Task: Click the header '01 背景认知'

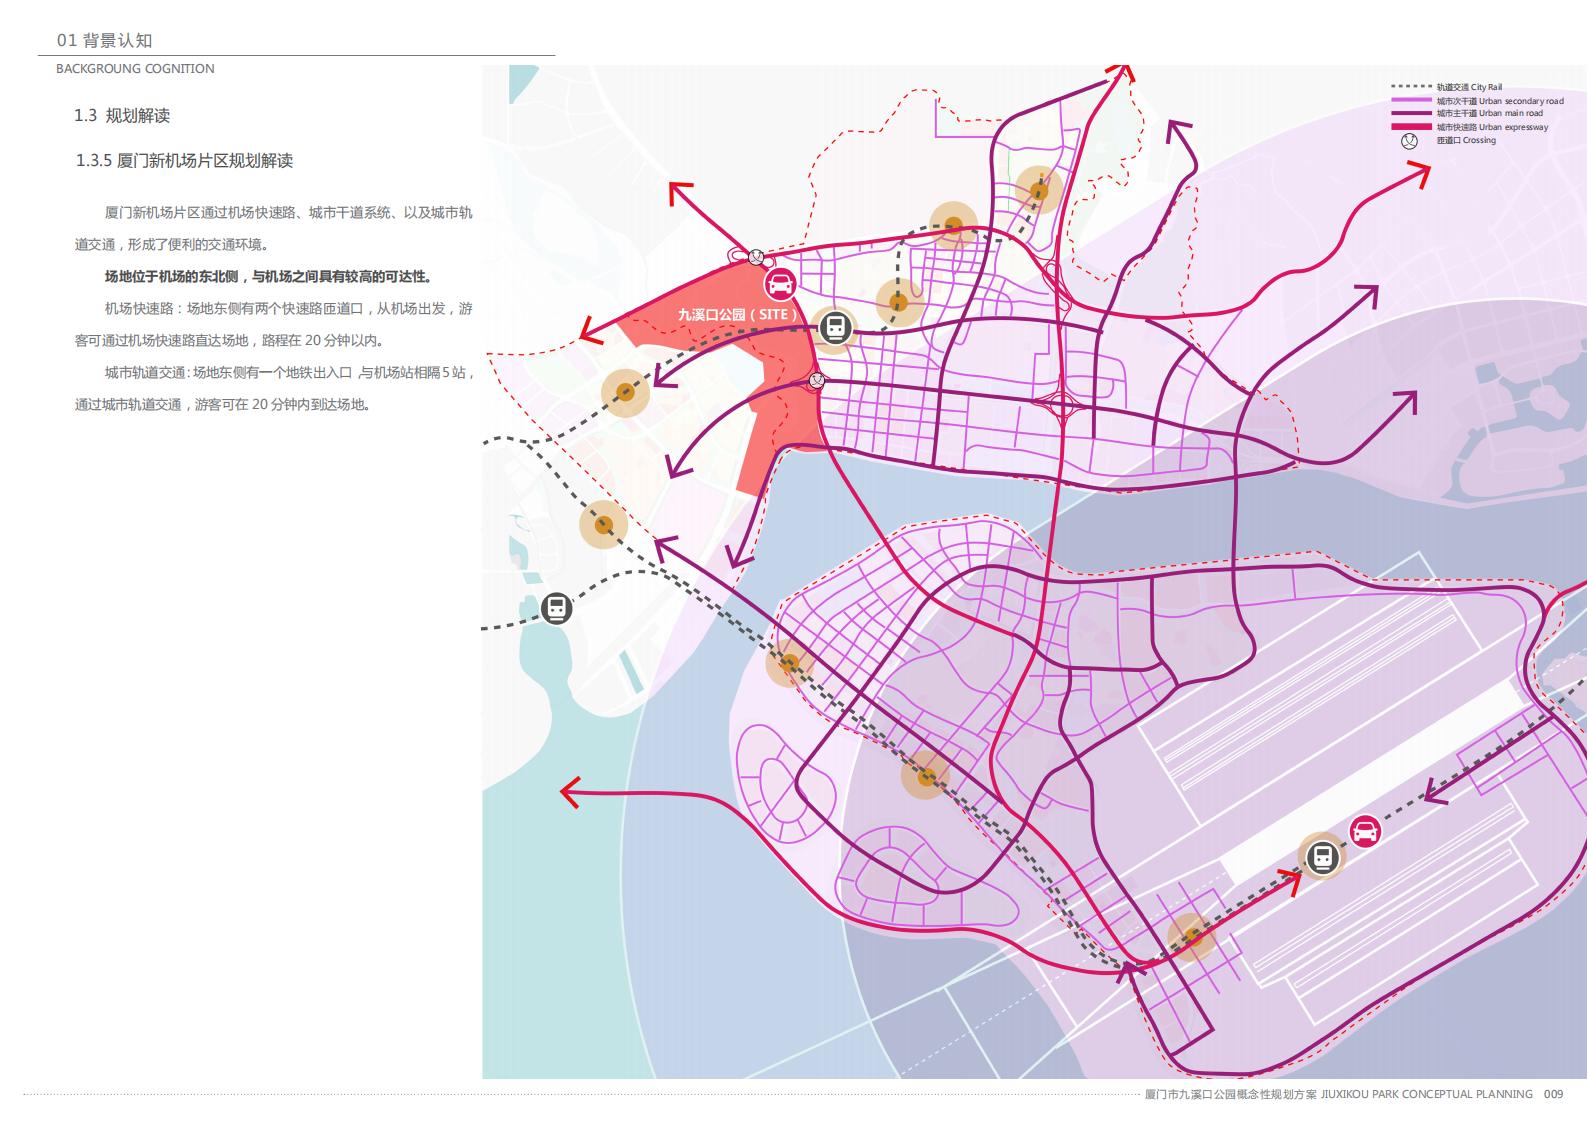Action: [105, 40]
